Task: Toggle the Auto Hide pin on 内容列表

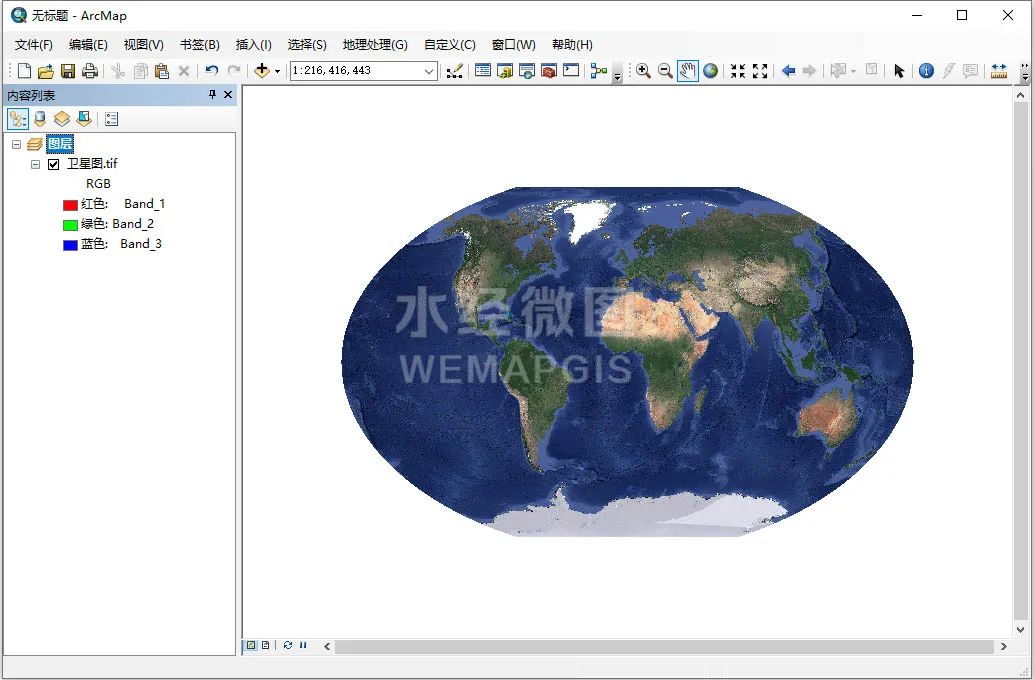Action: pos(212,94)
